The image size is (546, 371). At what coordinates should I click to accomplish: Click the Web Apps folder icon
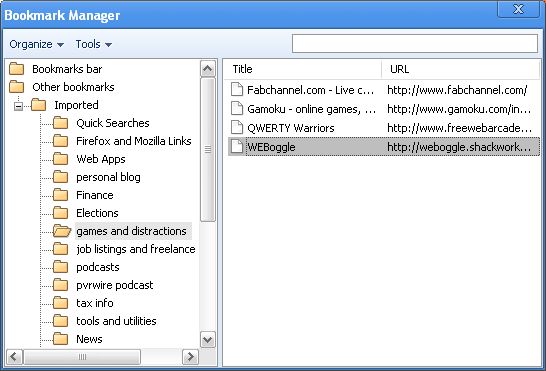61,159
